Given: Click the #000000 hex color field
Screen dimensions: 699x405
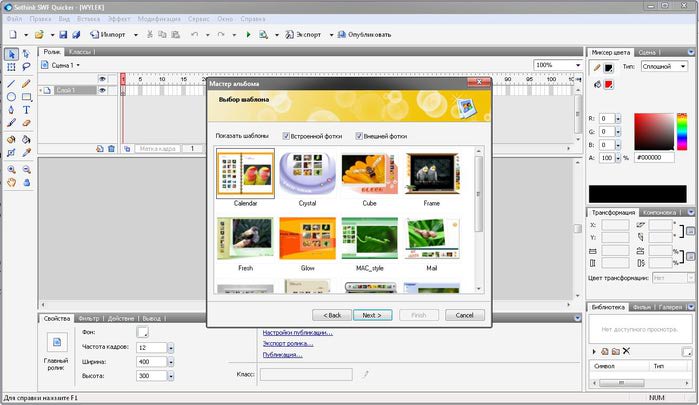Looking at the screenshot, I should pyautogui.click(x=654, y=157).
